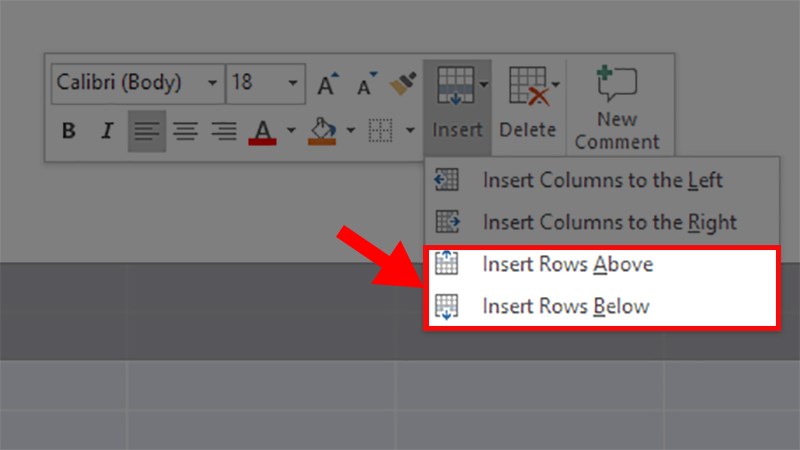Choose Insert Rows Above
The height and width of the screenshot is (450, 800).
(567, 265)
